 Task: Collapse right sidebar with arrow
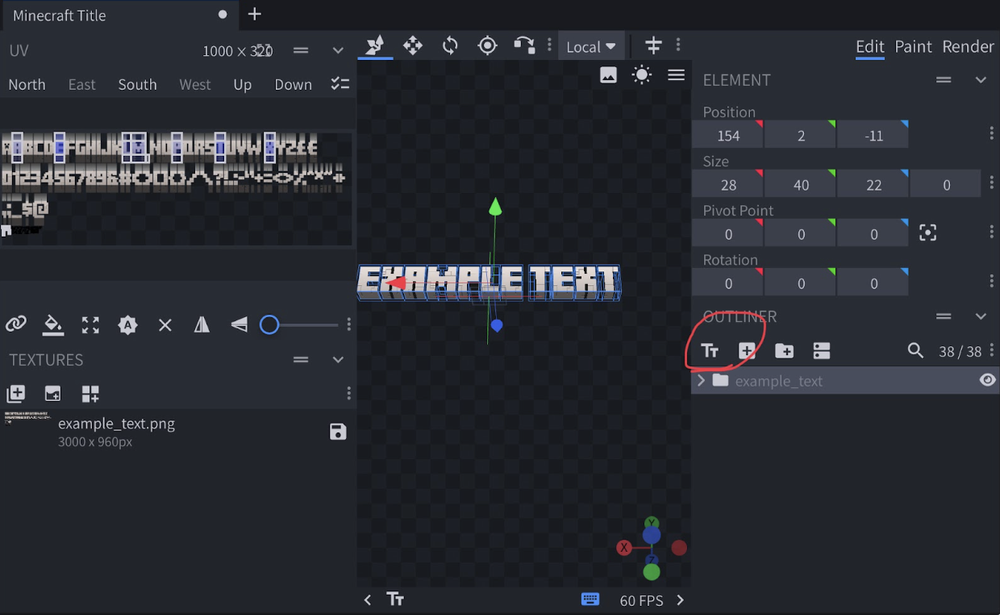pos(680,600)
